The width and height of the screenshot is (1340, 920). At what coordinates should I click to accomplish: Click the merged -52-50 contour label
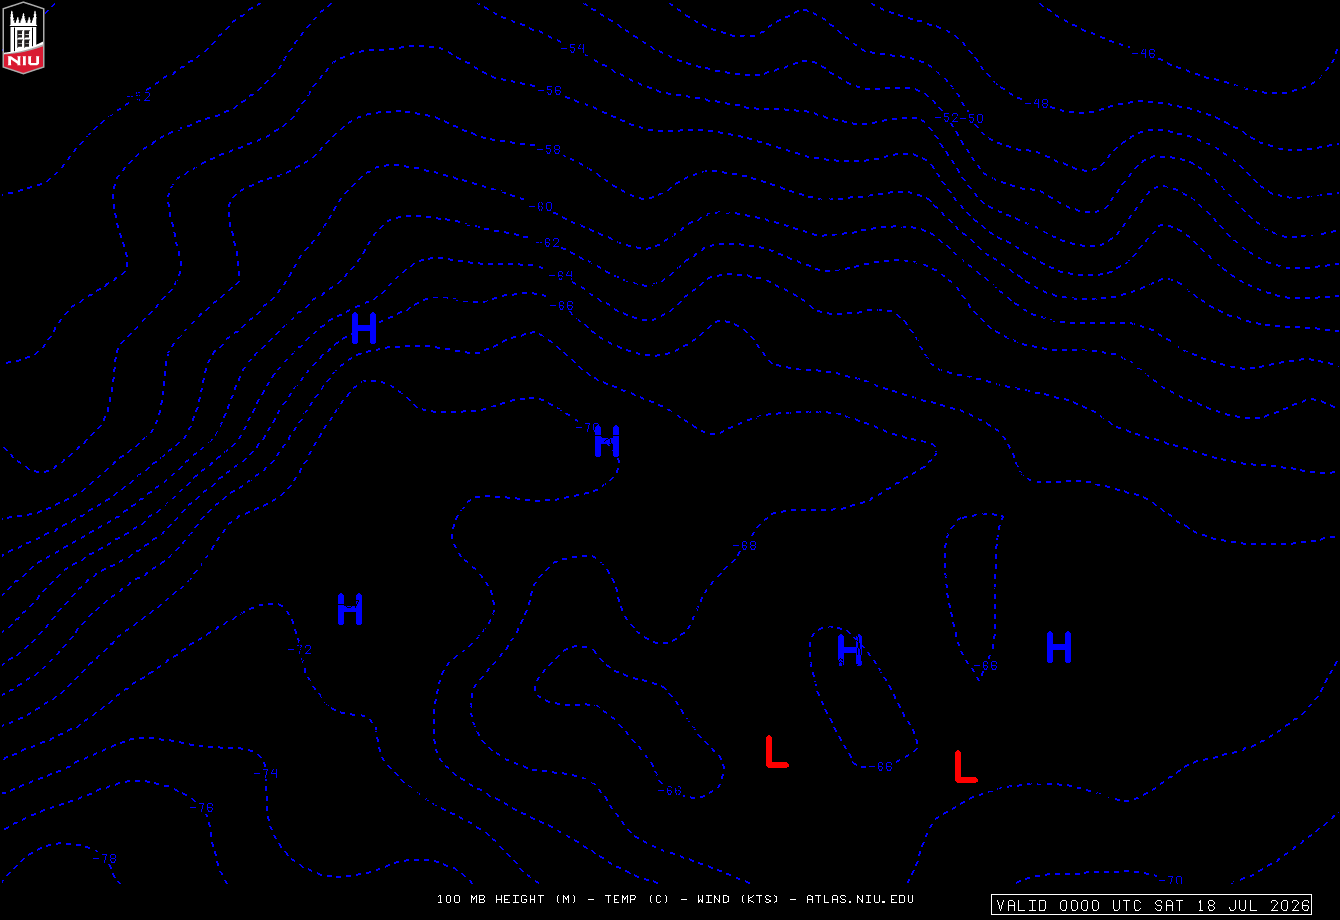961,118
